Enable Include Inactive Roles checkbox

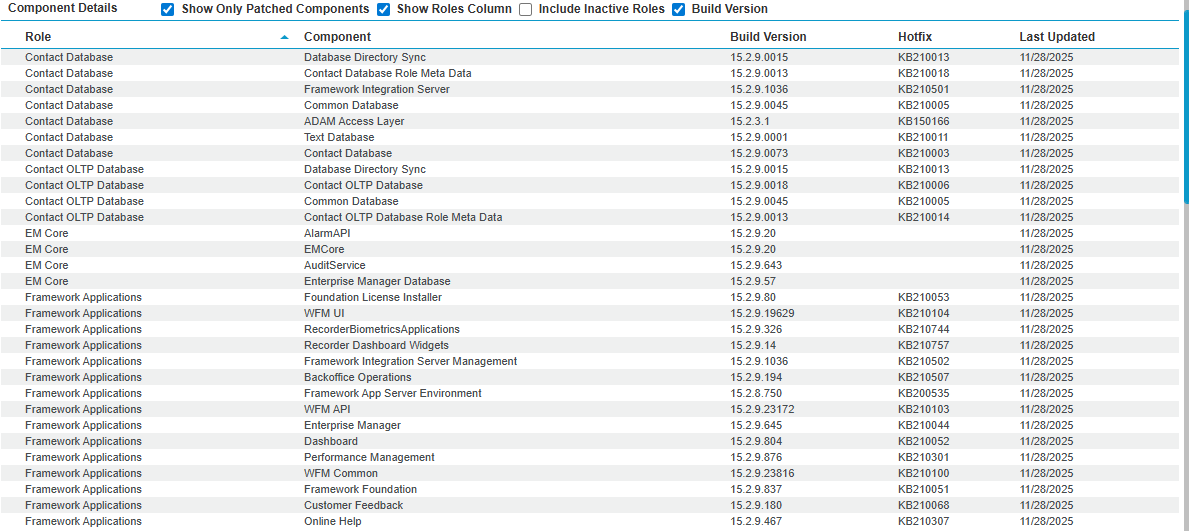[526, 9]
